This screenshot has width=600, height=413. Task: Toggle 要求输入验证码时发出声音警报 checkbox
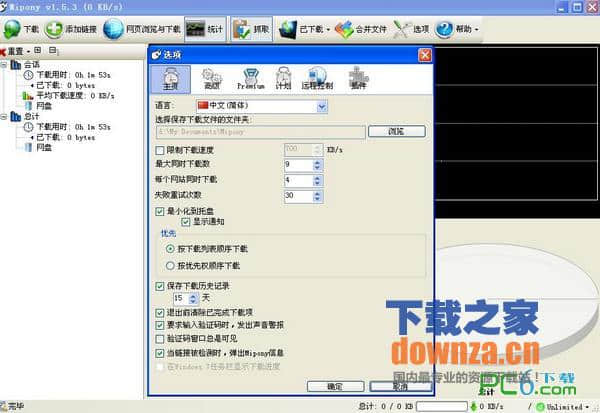tap(160, 325)
